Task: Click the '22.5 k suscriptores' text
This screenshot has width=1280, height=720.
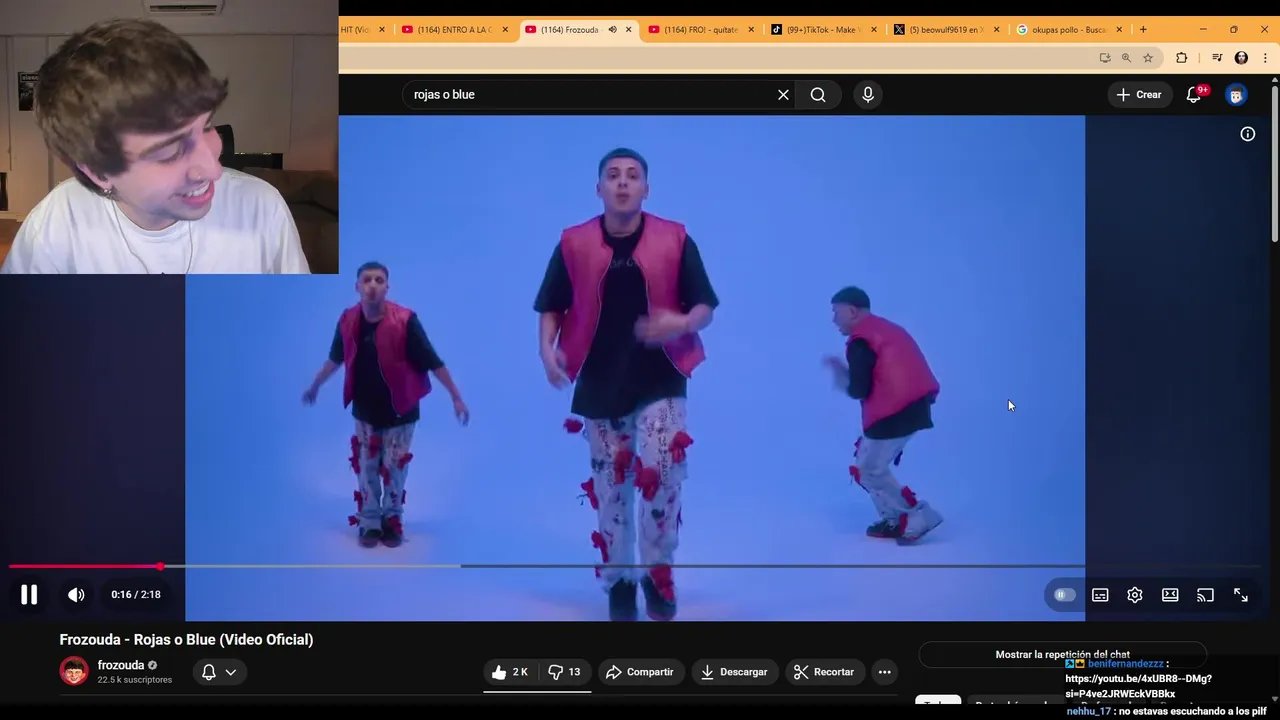Action: 135,680
